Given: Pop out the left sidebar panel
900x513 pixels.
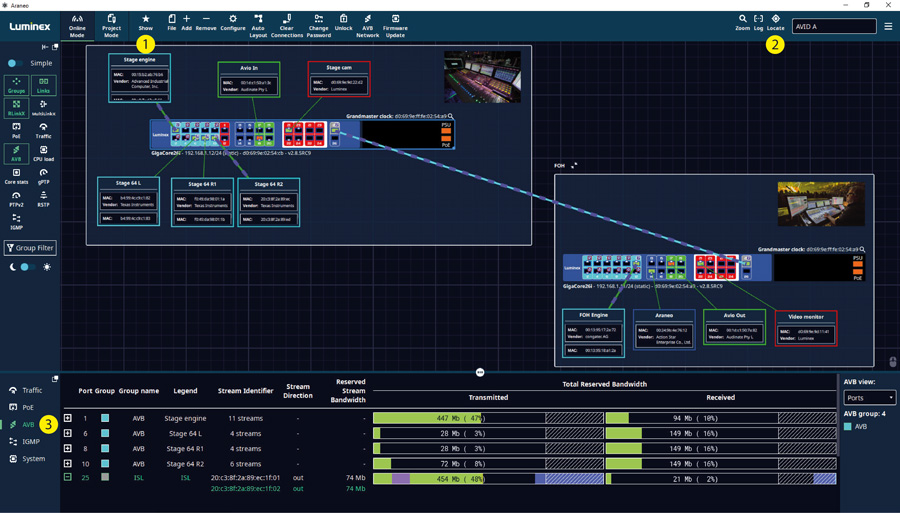Looking at the screenshot, I should tap(55, 47).
